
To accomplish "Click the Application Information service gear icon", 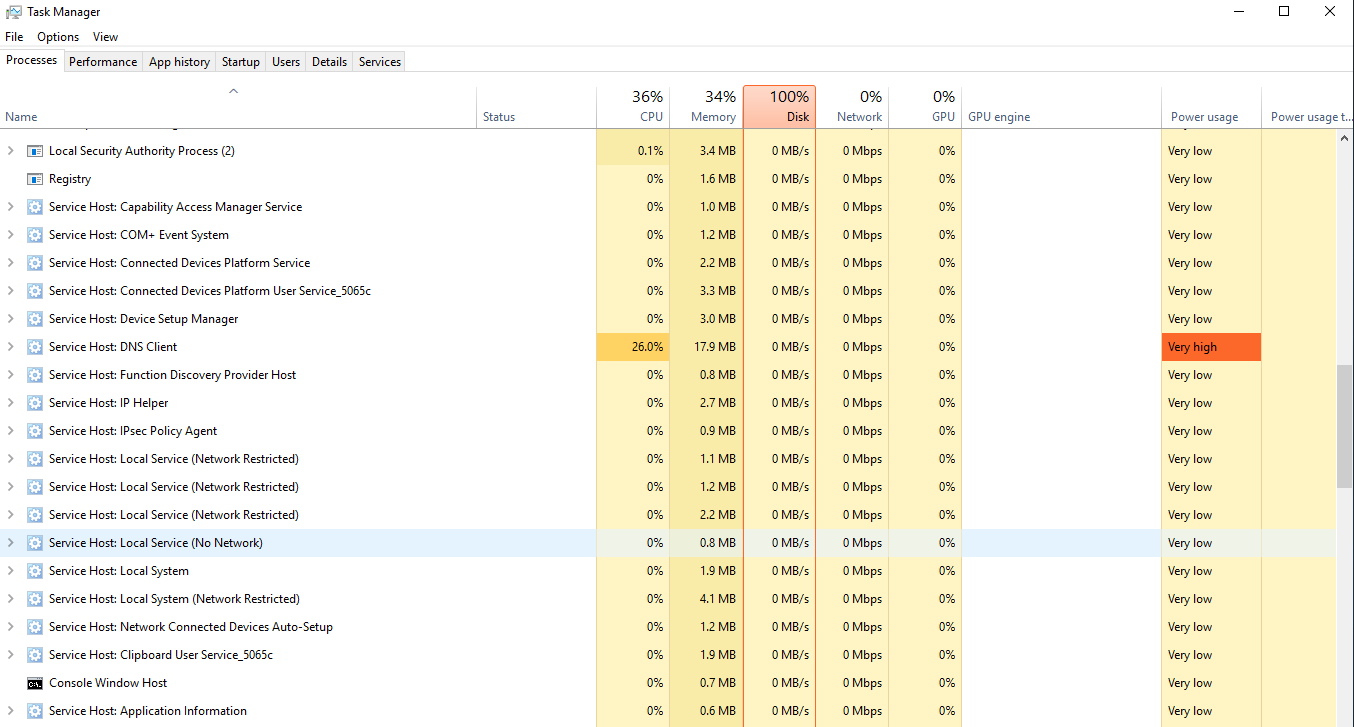I will [x=35, y=711].
